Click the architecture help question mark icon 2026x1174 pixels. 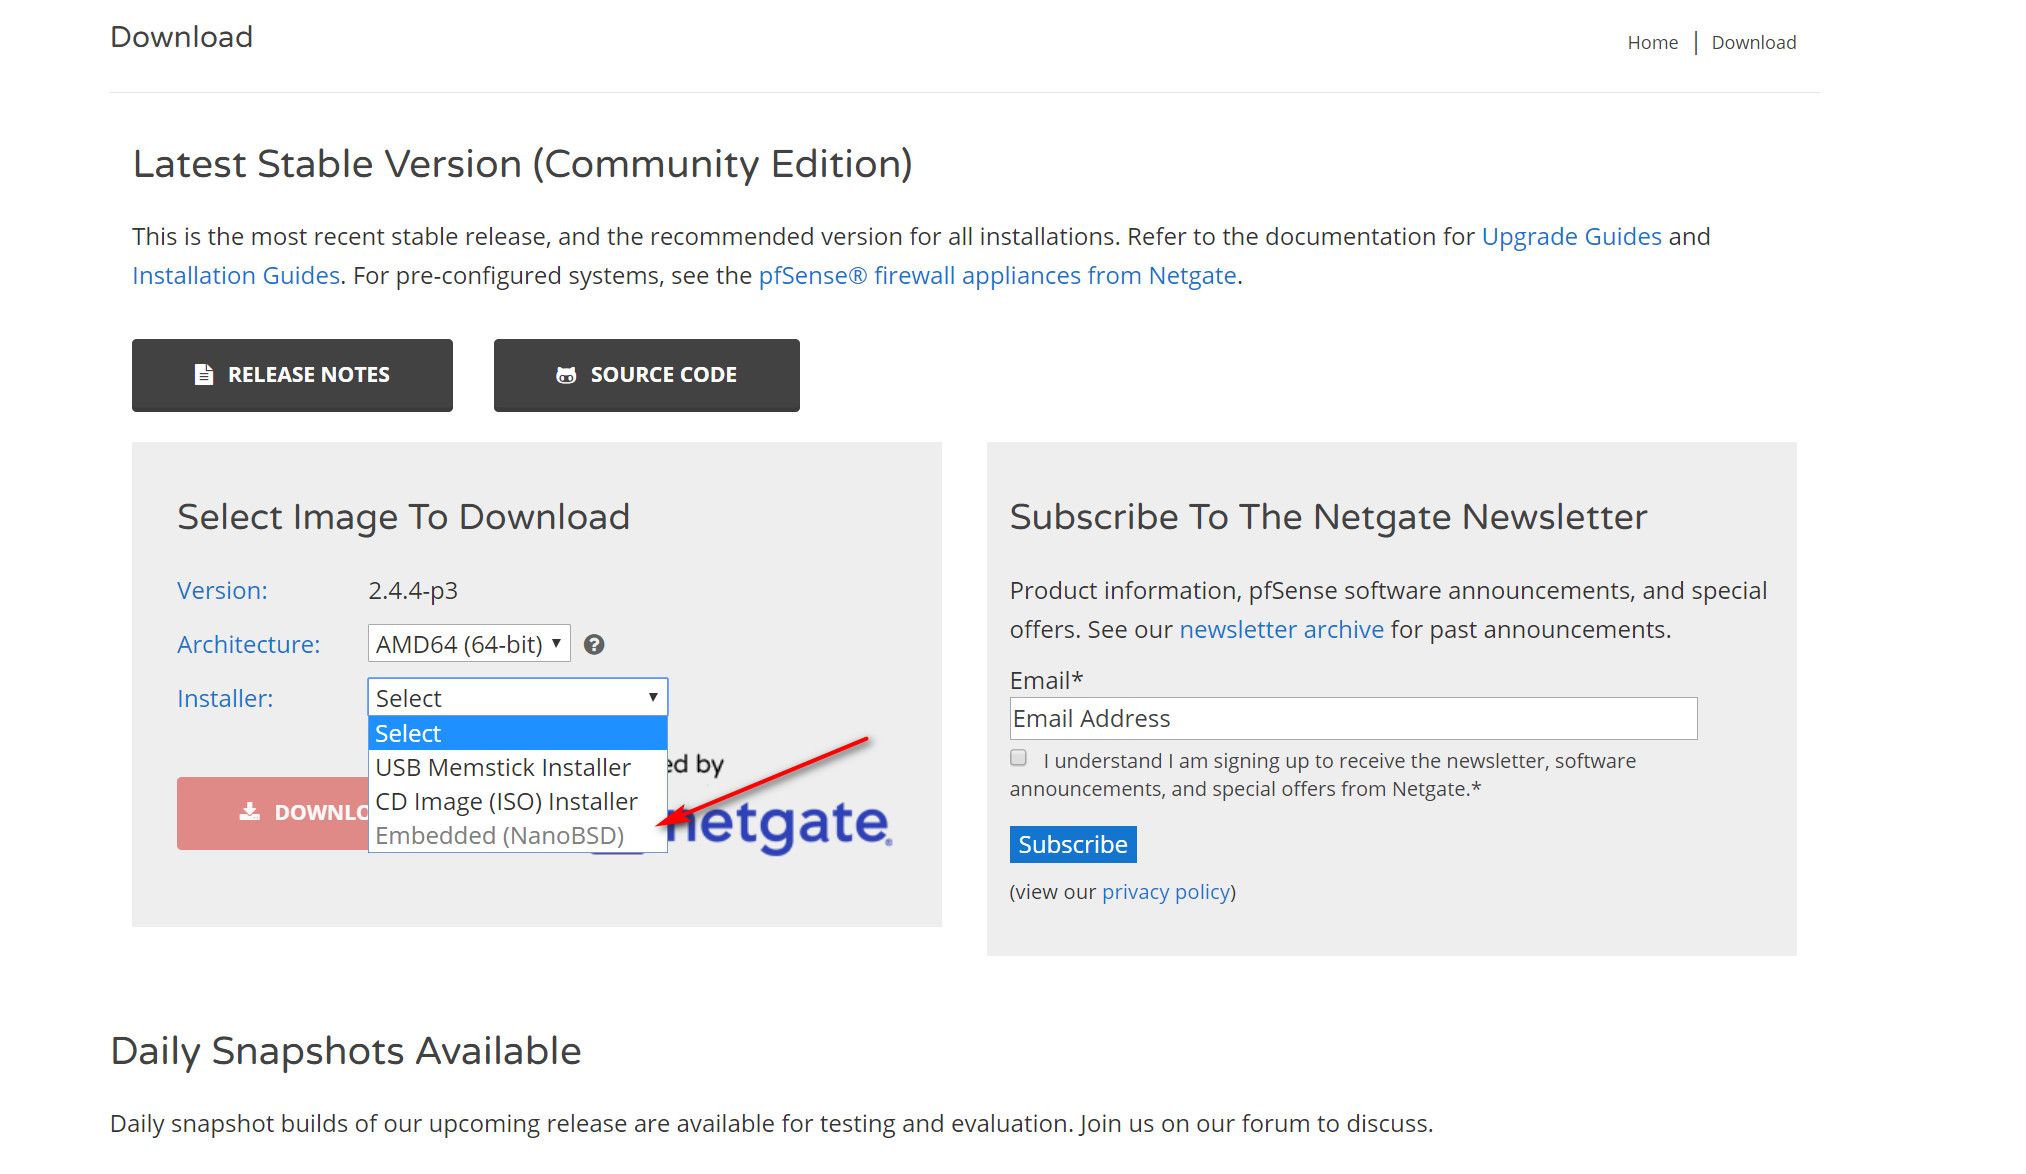(594, 645)
